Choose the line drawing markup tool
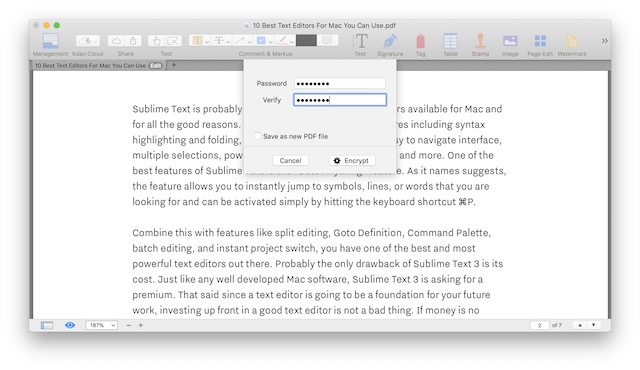This screenshot has height=370, width=640. (x=240, y=40)
